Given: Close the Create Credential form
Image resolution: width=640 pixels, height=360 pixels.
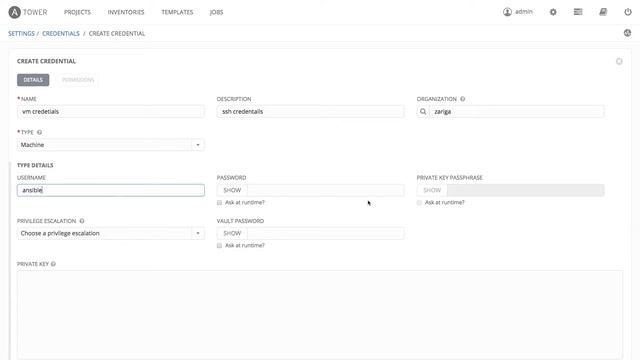Looking at the screenshot, I should (619, 61).
